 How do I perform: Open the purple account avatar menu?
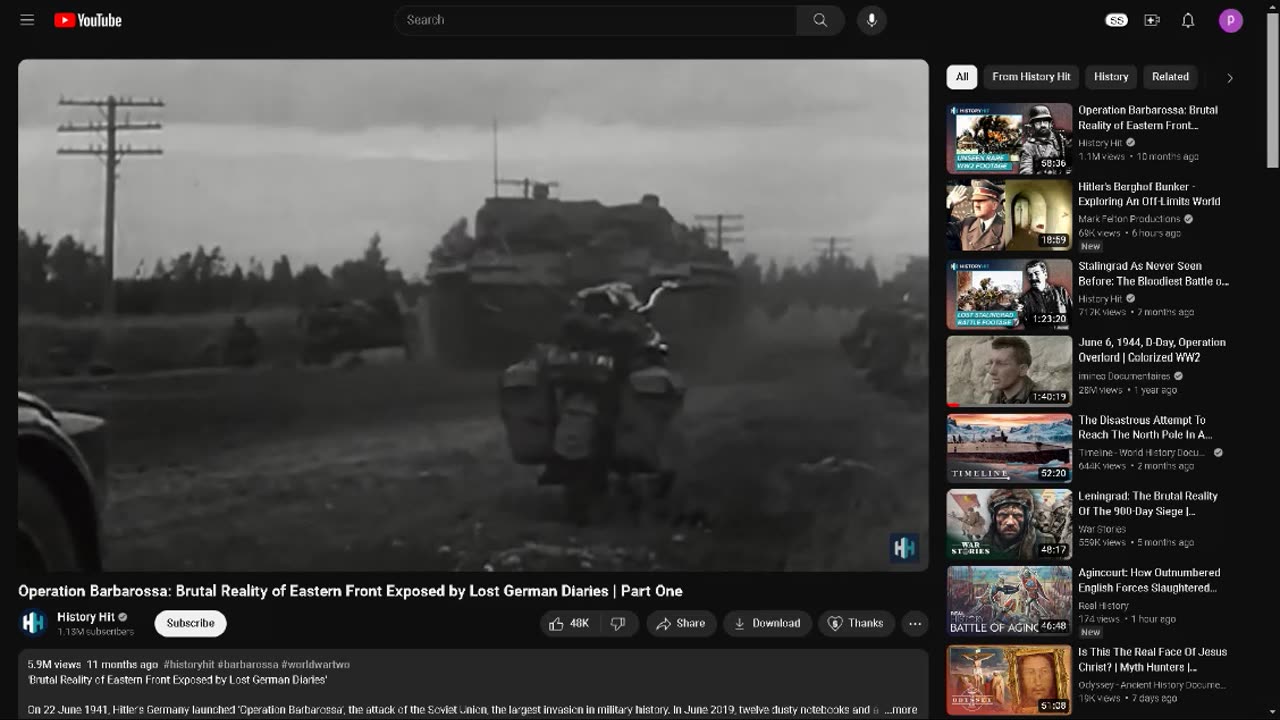[1230, 20]
